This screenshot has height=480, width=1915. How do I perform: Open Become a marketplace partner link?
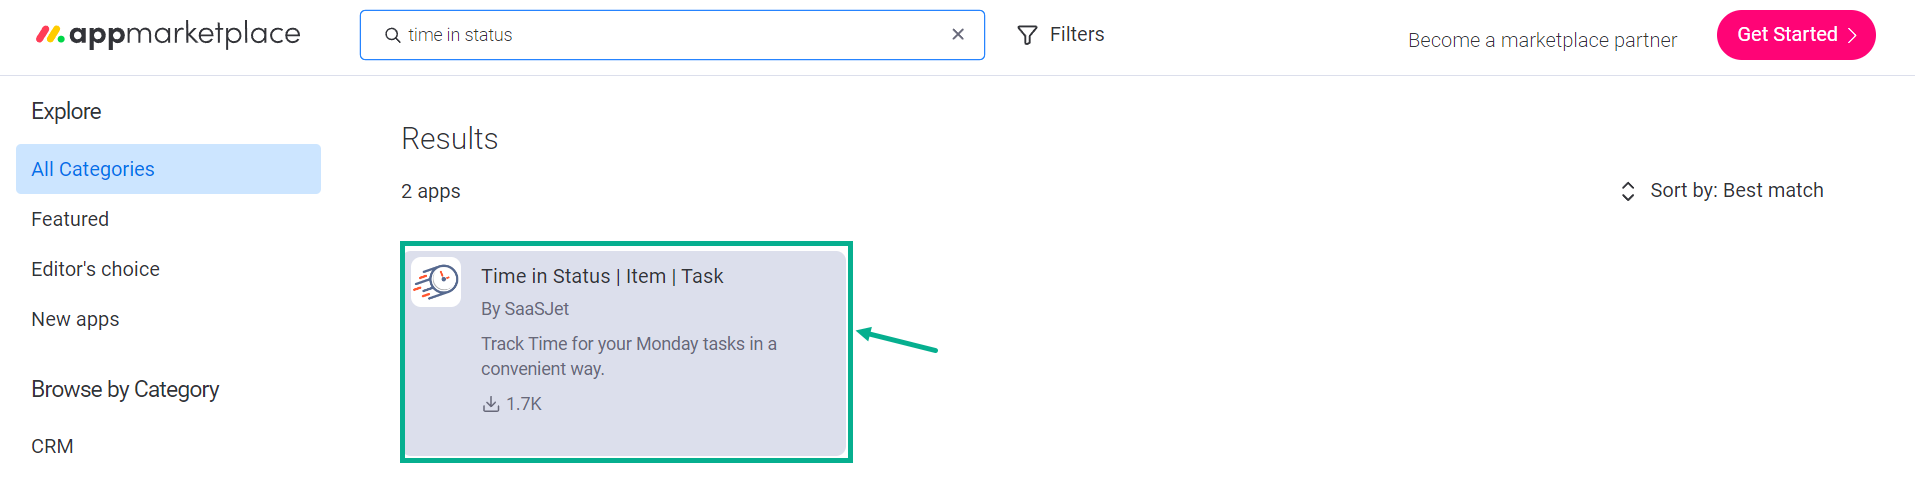pyautogui.click(x=1542, y=40)
